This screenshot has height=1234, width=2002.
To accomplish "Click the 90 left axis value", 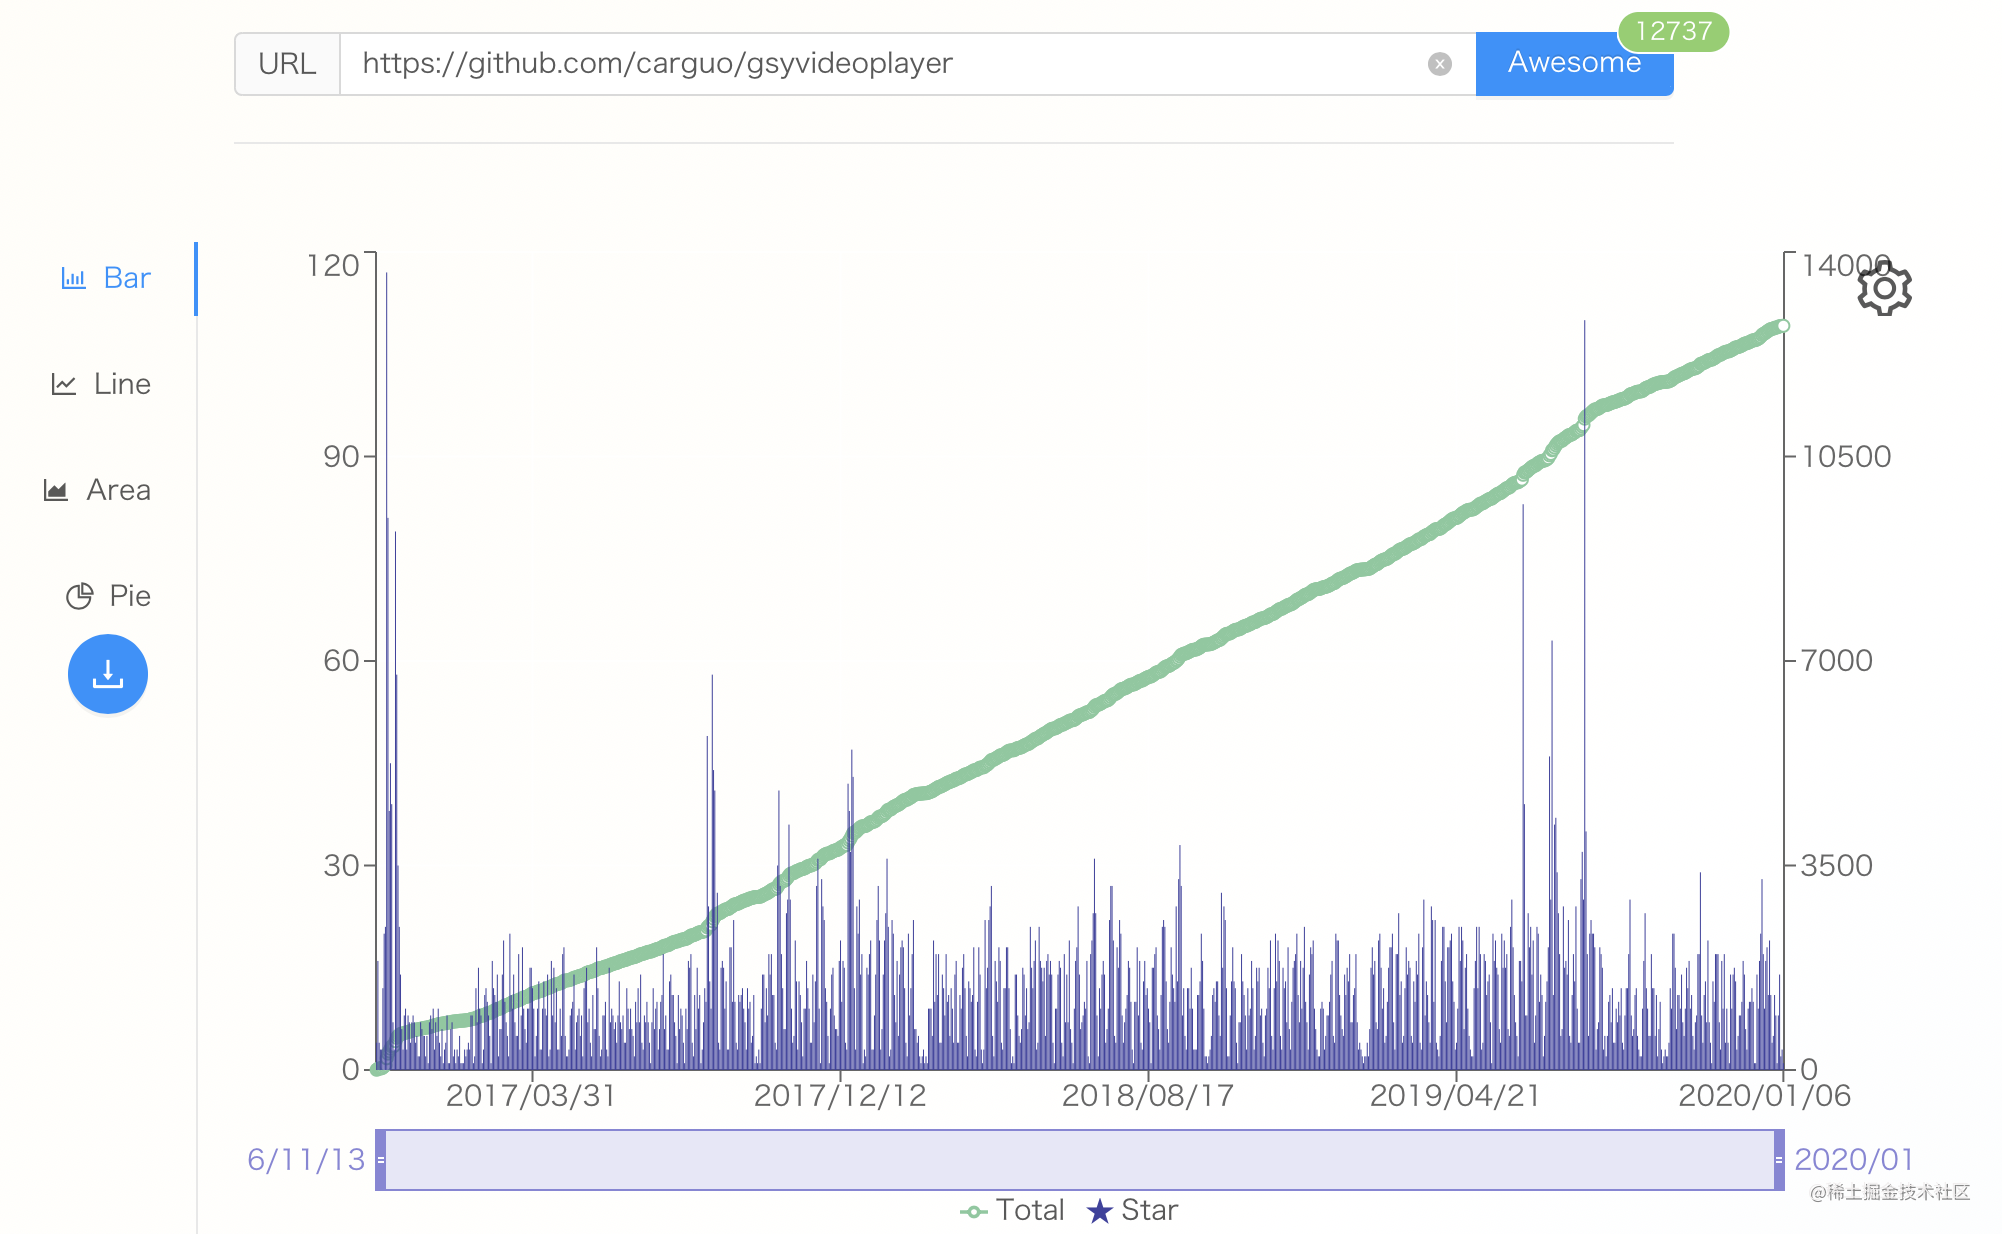I will coord(341,457).
